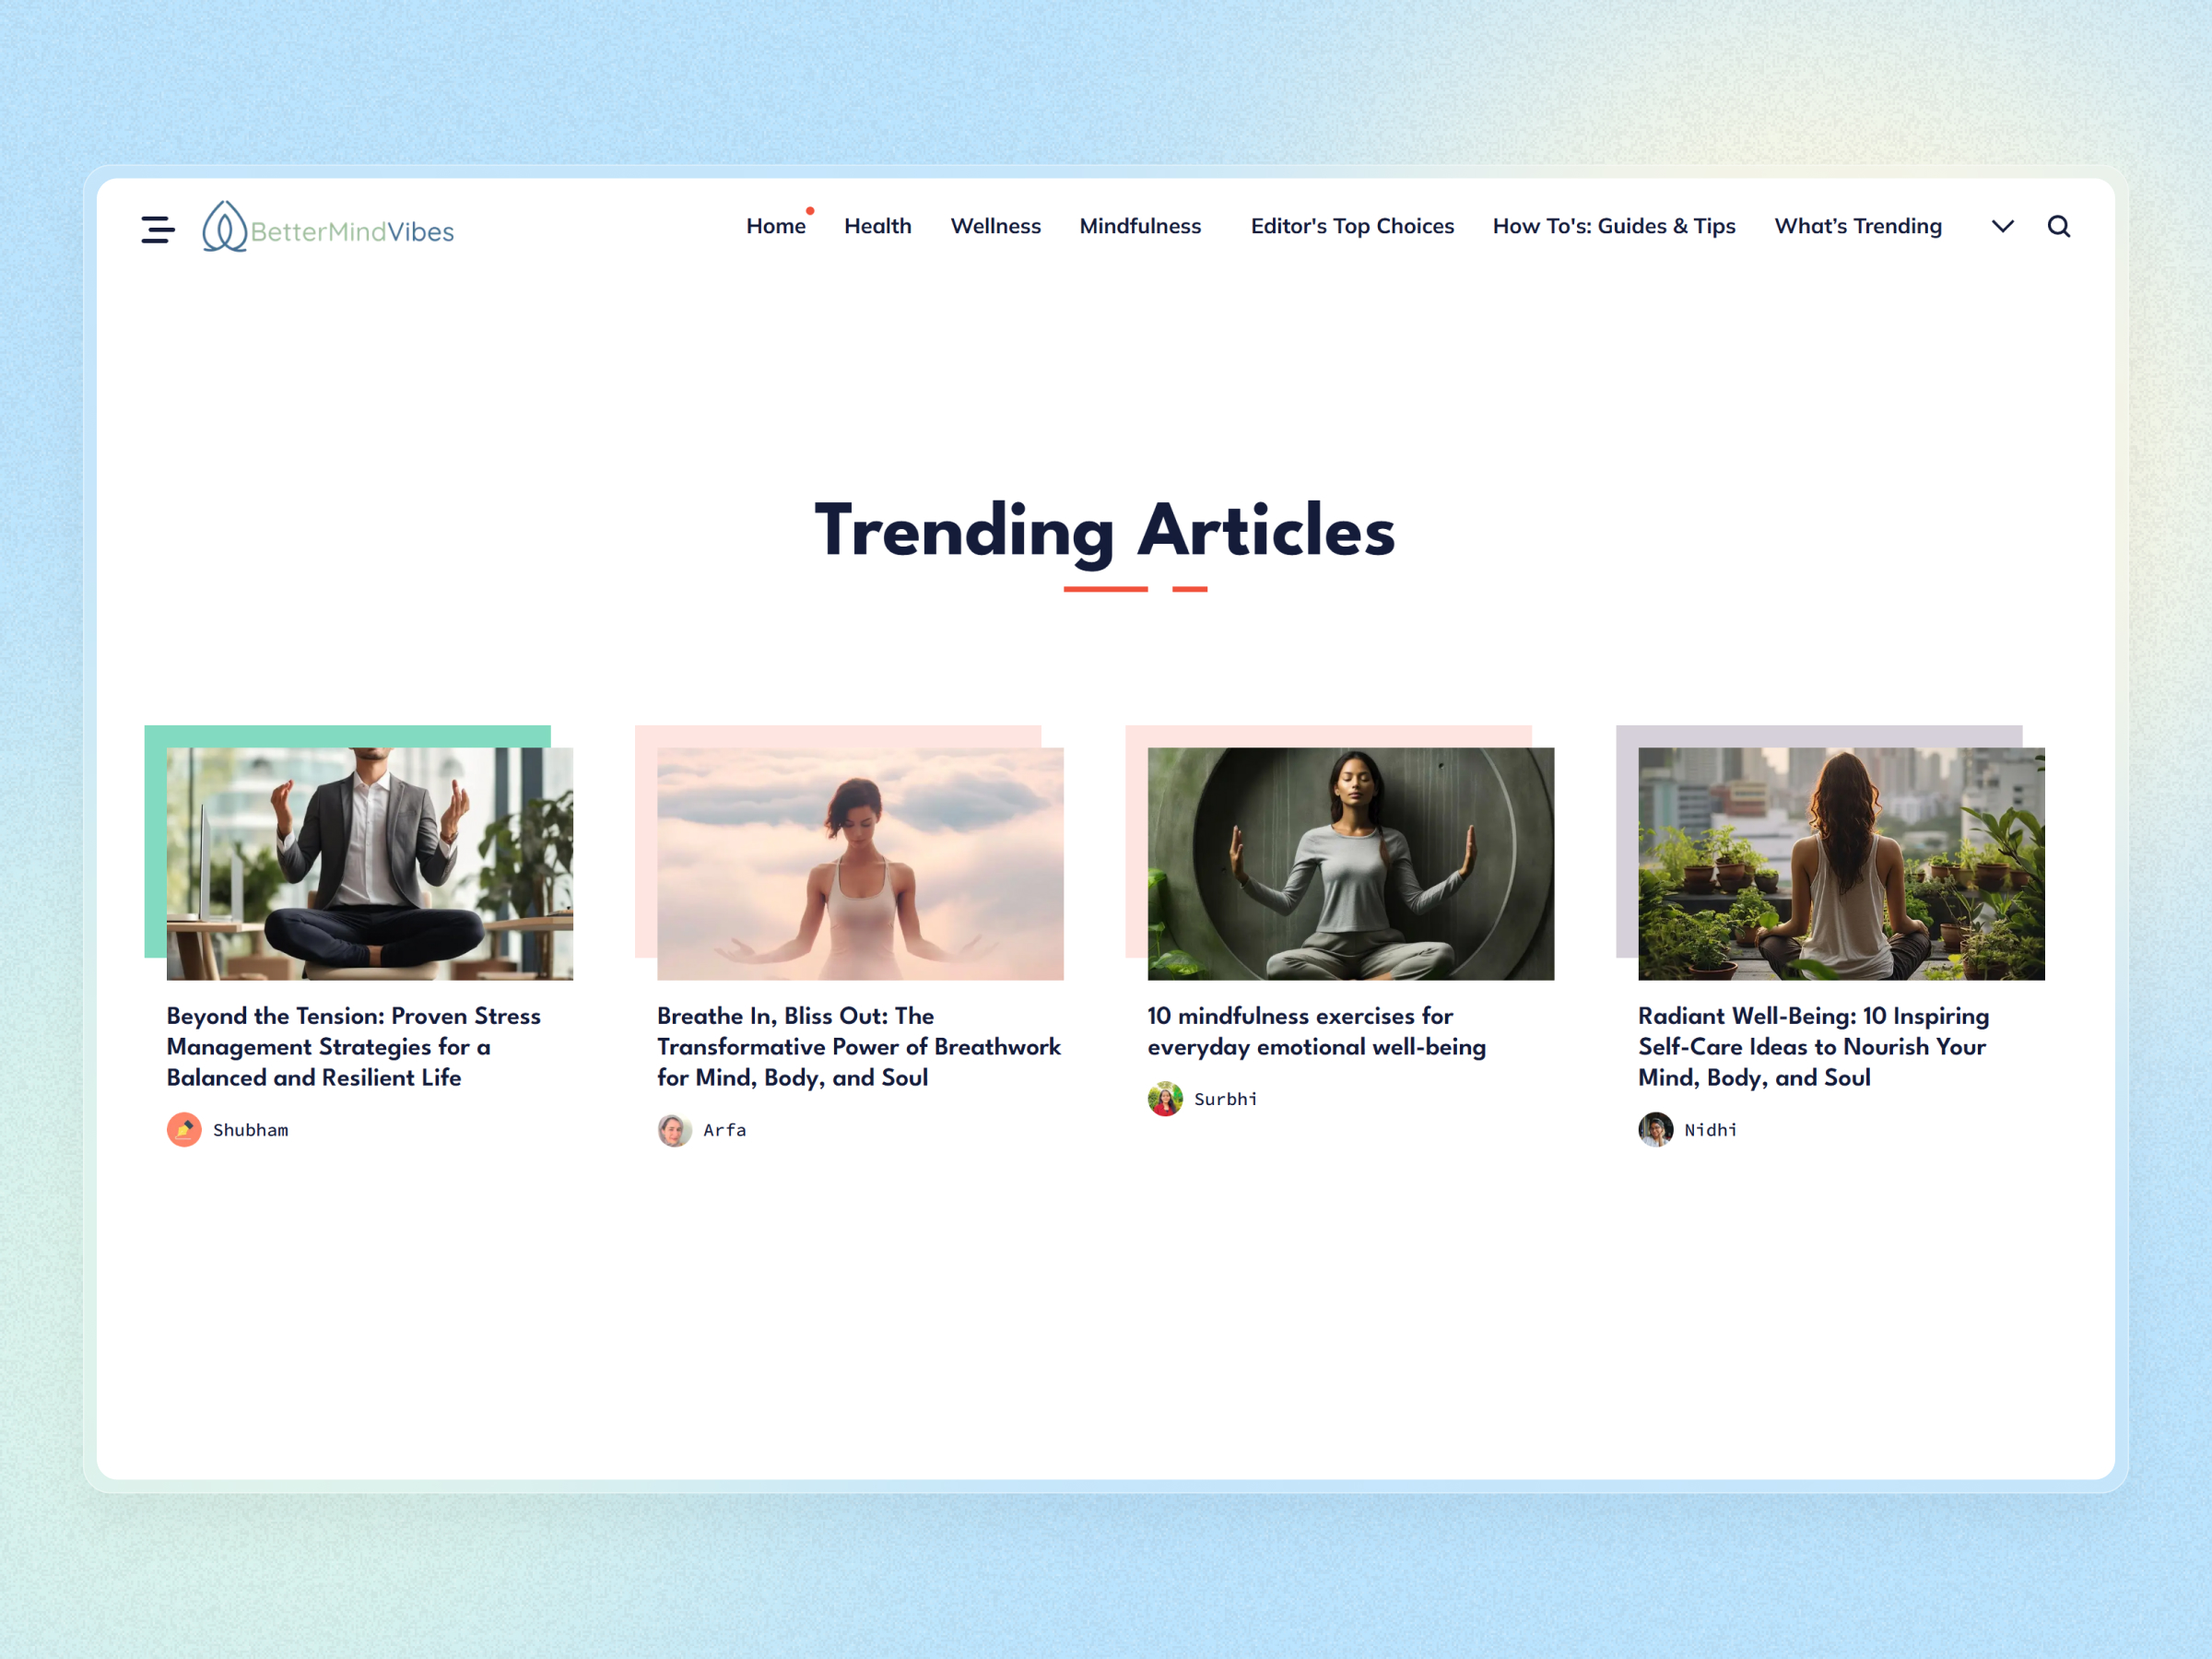The height and width of the screenshot is (1659, 2212).
Task: Expand the navigation chevron dropdown
Action: click(2002, 227)
